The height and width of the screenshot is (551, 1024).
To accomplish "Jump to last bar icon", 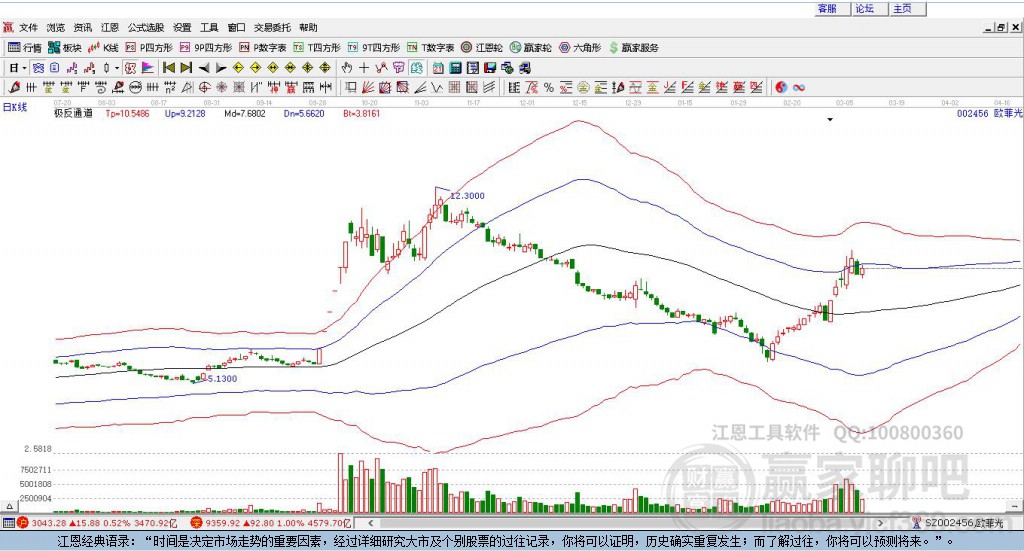I will click(186, 68).
